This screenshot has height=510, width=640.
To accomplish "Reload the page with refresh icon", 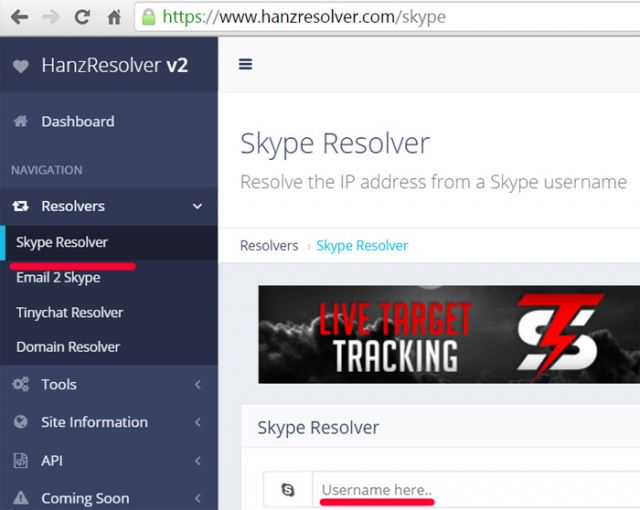I will (x=82, y=17).
